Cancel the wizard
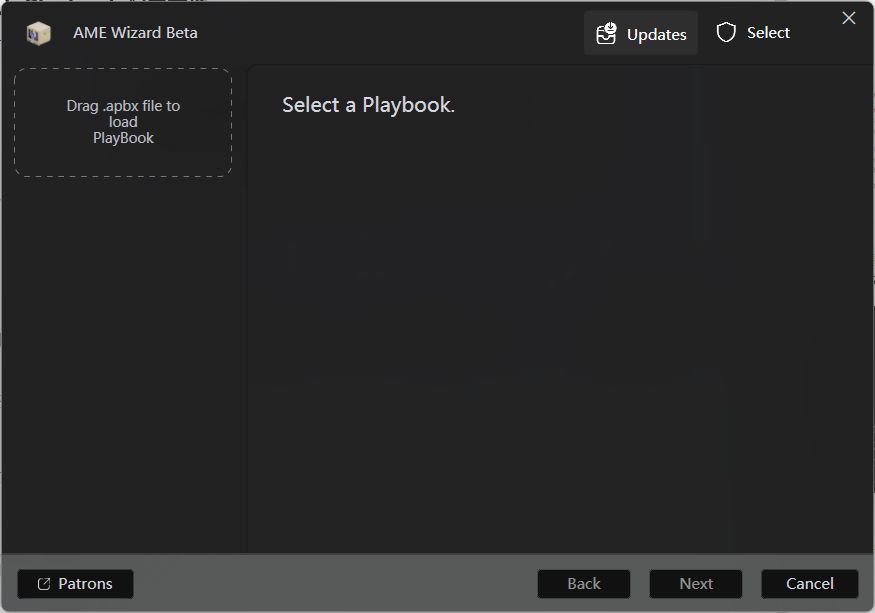This screenshot has height=613, width=875. [x=809, y=584]
